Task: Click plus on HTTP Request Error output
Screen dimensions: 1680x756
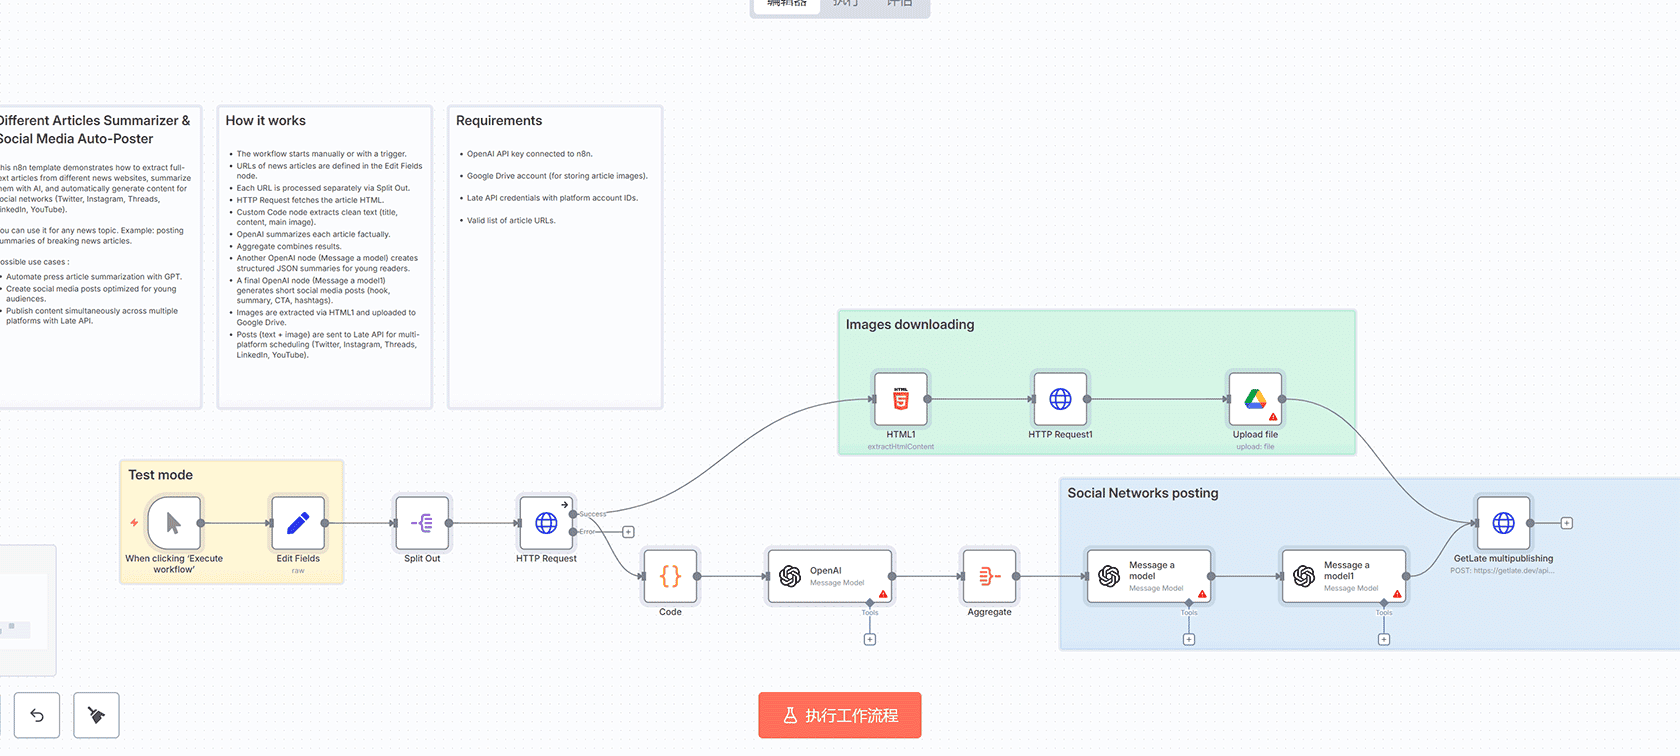Action: pyautogui.click(x=628, y=532)
